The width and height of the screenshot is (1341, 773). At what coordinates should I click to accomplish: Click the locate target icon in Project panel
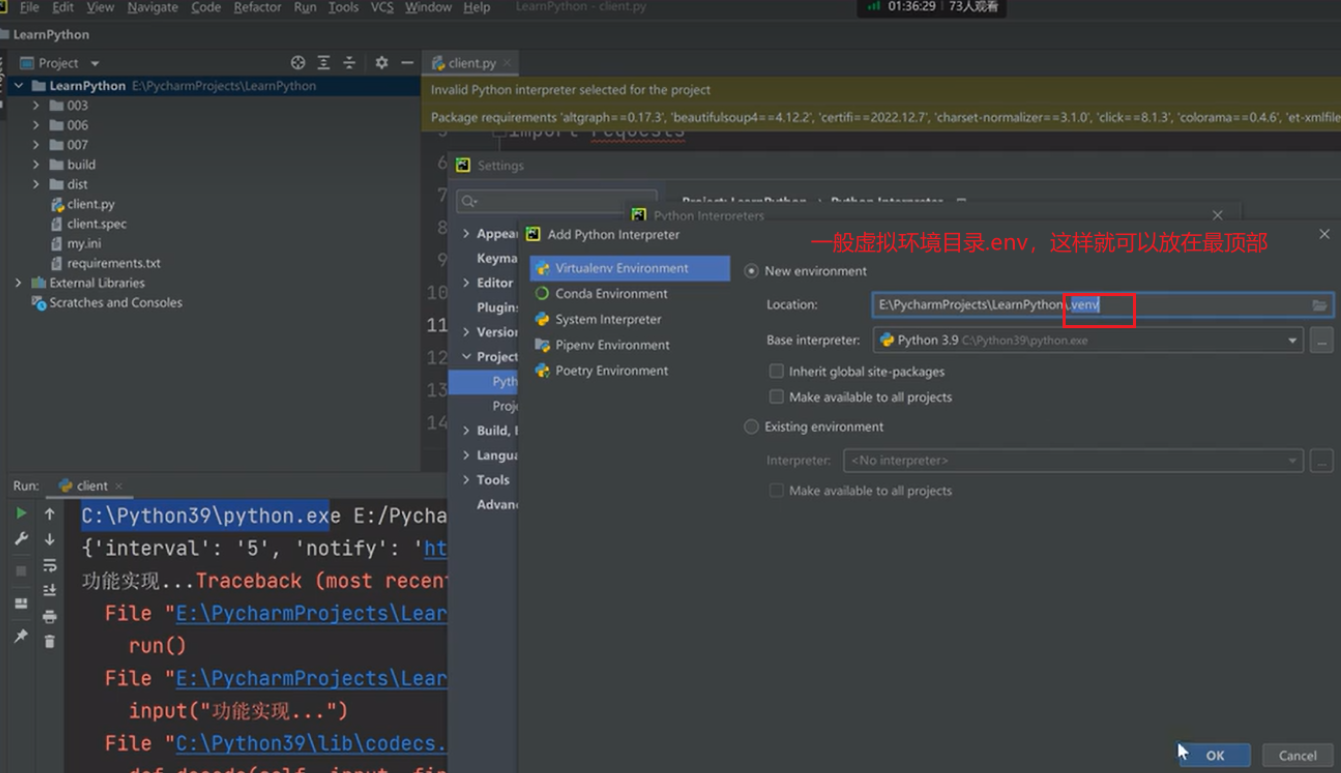click(297, 63)
